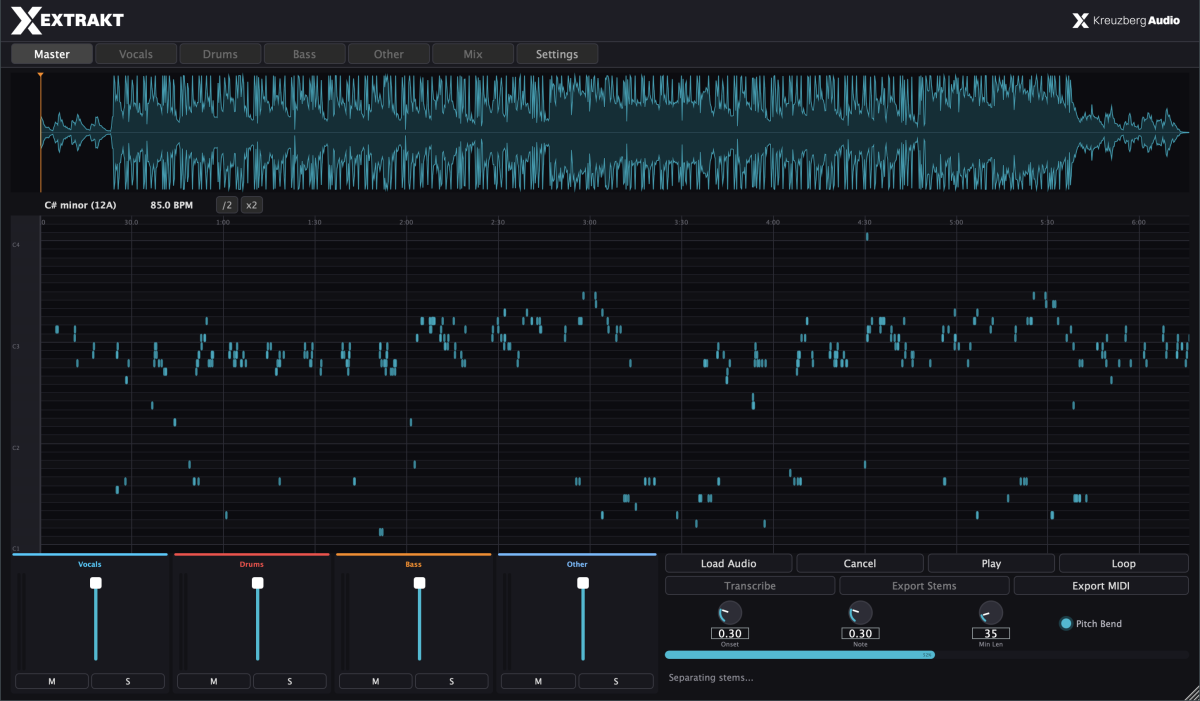Solo the Drums stem
This screenshot has height=701, width=1200.
290,681
